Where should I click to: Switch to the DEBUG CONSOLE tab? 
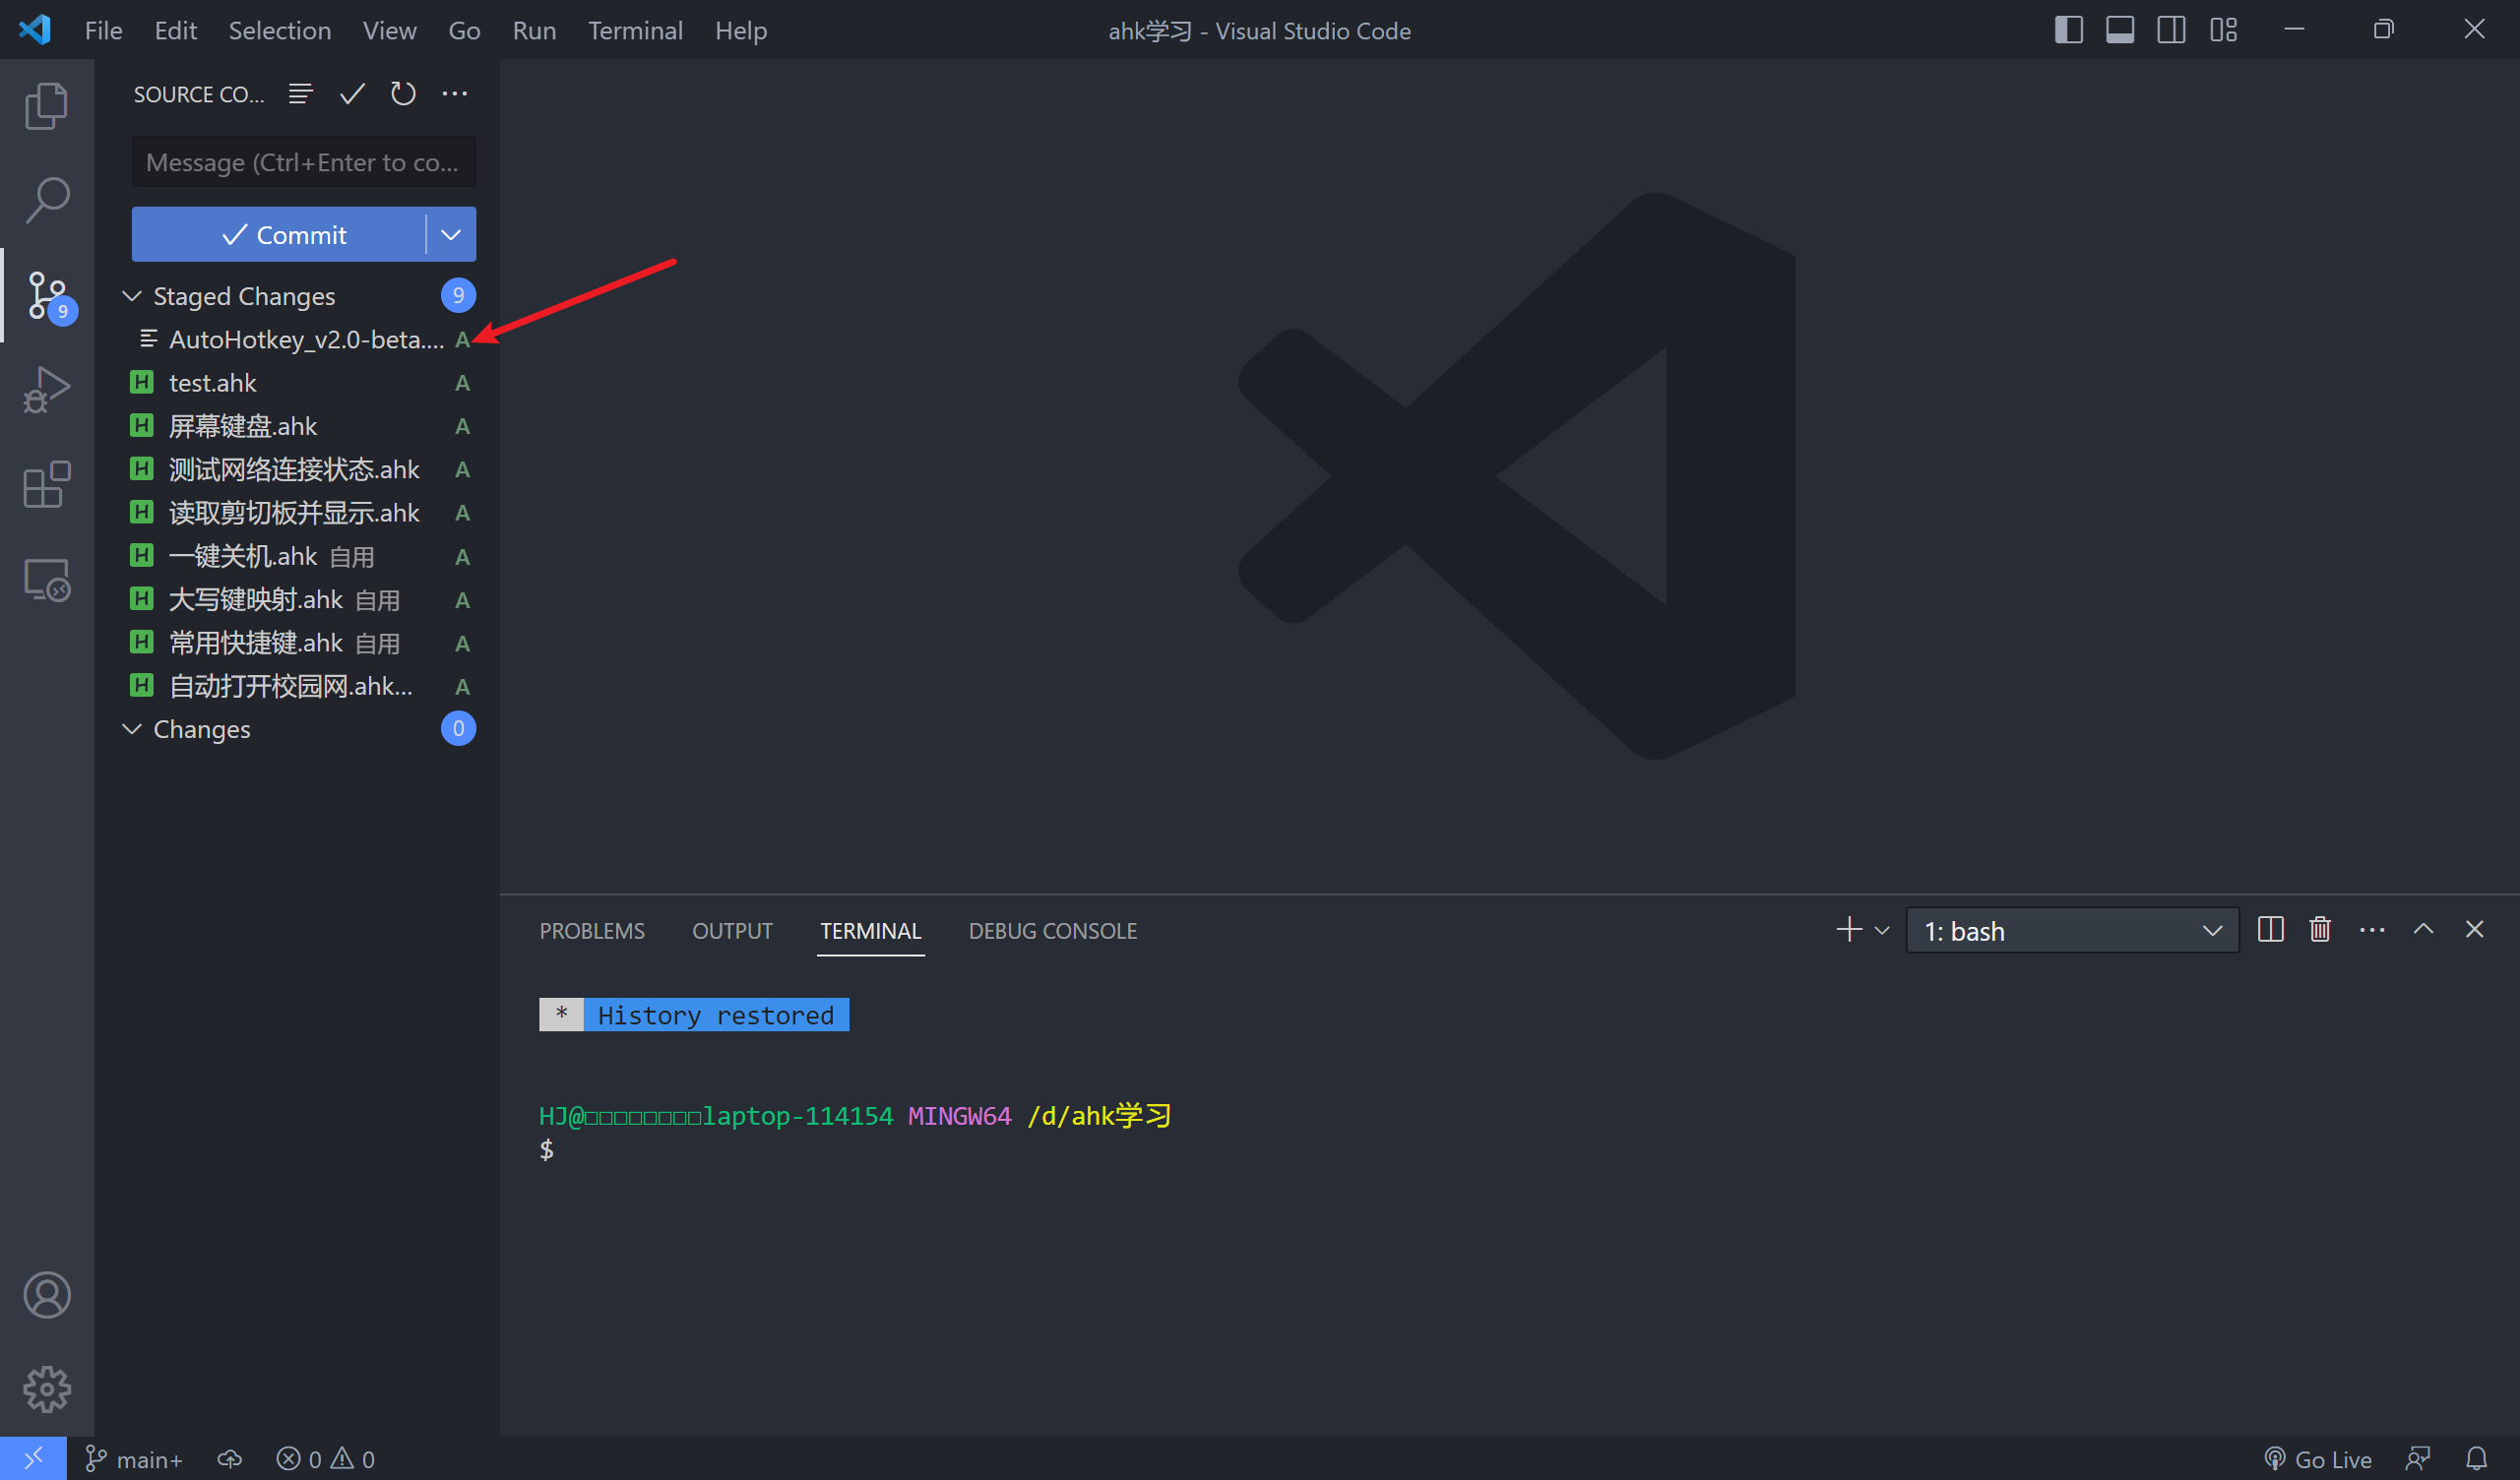tap(1052, 930)
